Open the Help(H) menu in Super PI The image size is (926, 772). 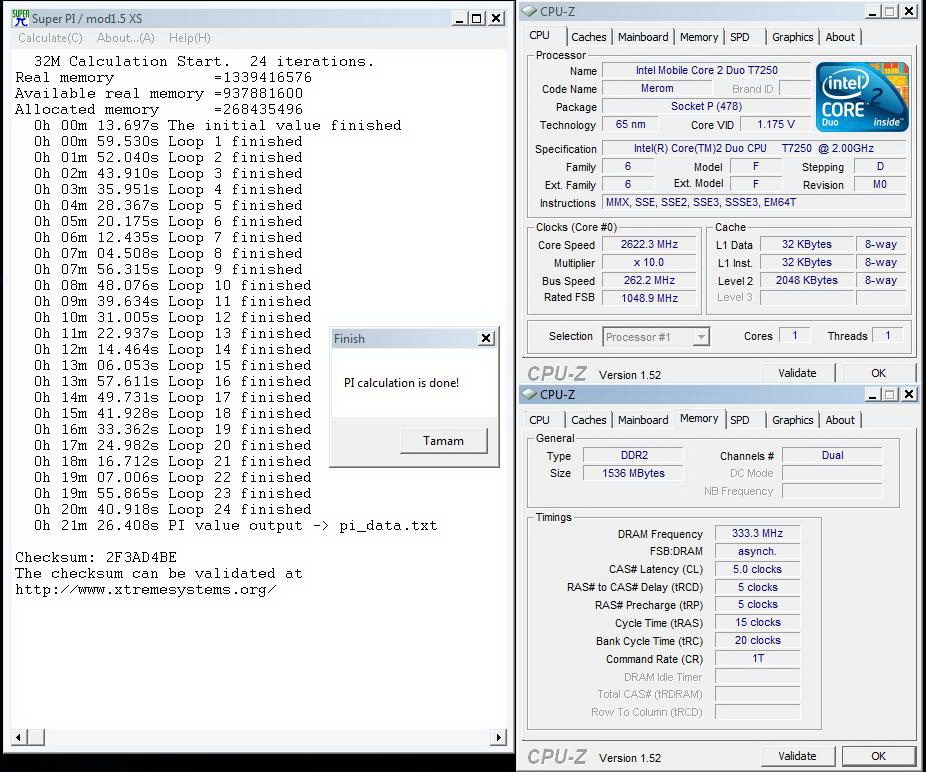click(190, 38)
